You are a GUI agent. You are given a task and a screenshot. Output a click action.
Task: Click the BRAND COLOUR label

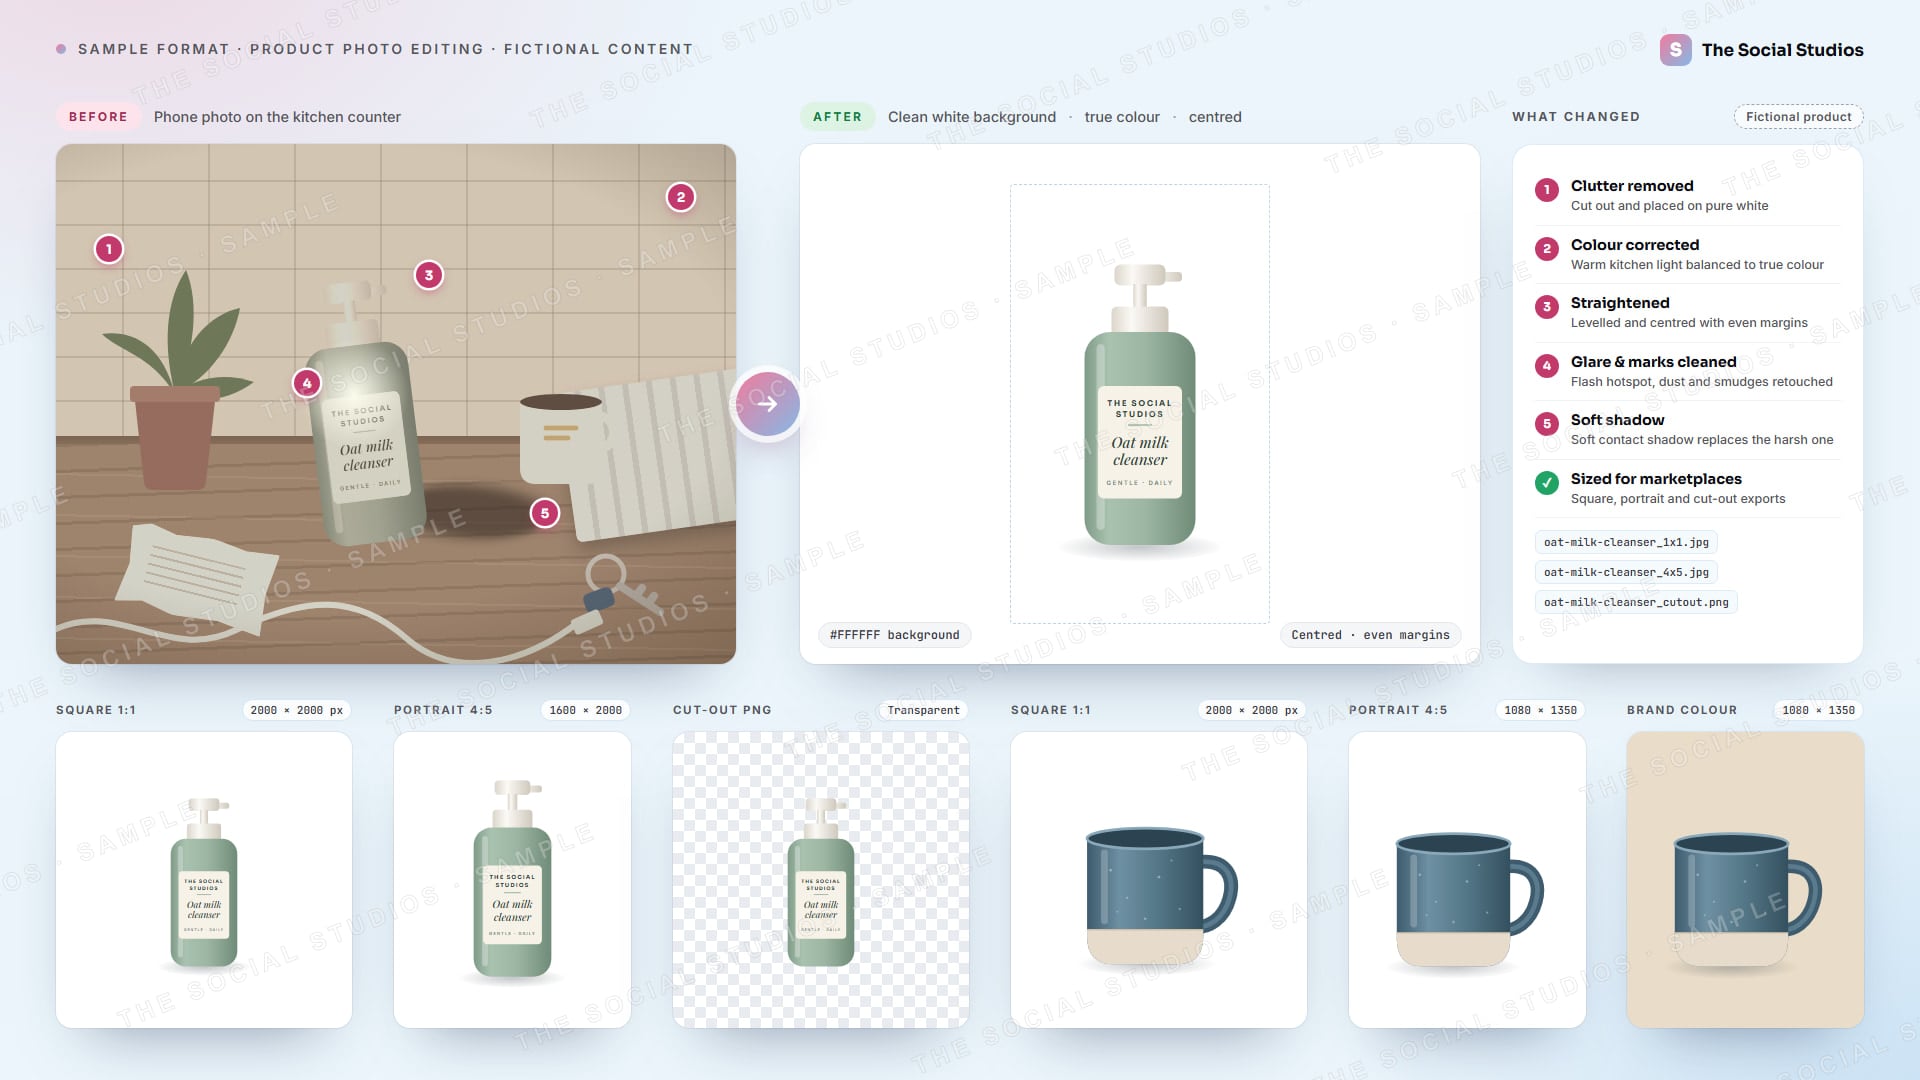pos(1682,710)
